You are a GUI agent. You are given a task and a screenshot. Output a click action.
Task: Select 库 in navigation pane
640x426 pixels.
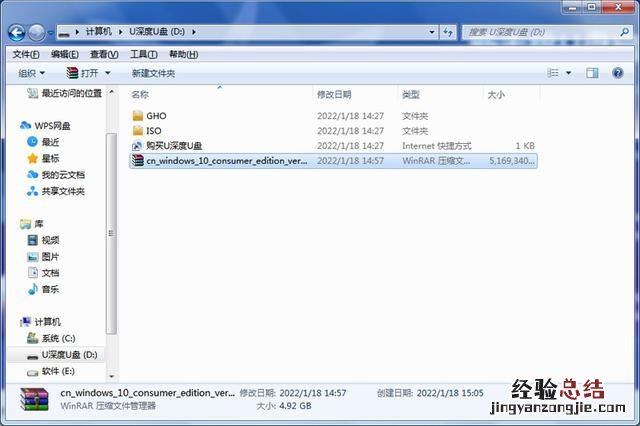click(x=31, y=224)
